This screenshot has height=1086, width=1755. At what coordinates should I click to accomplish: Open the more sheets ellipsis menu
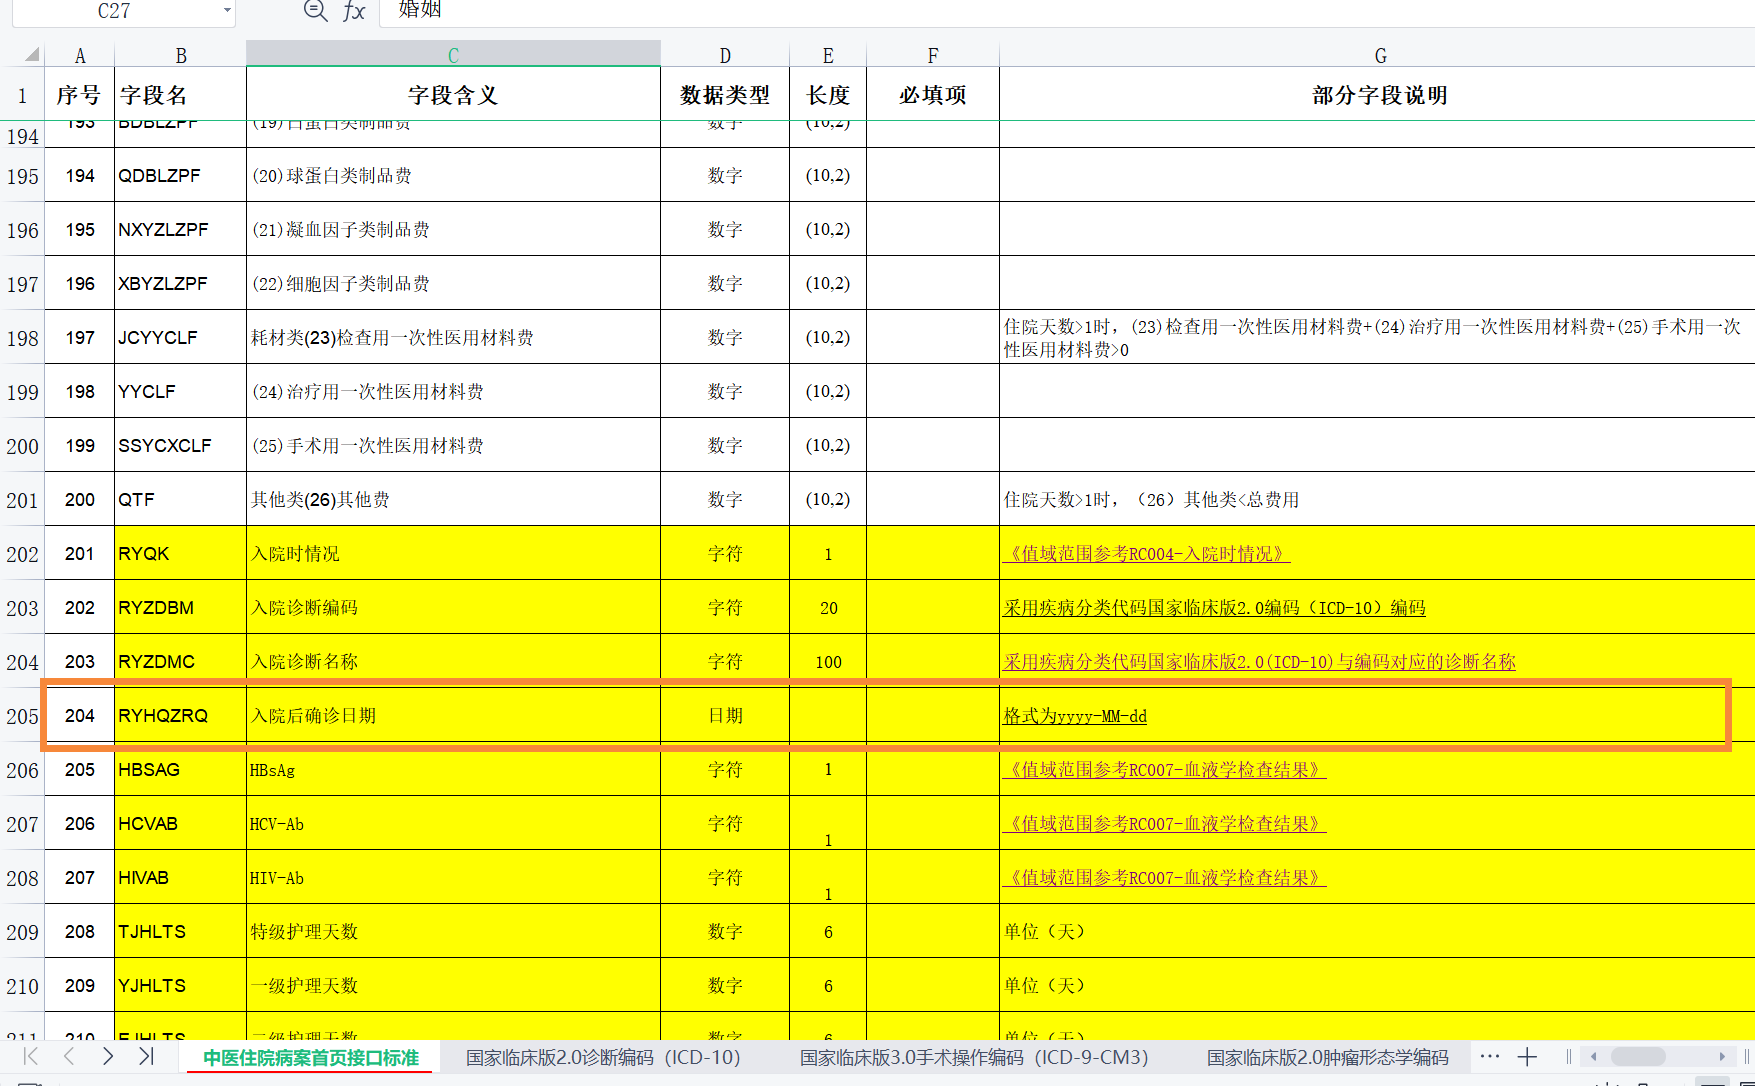tap(1490, 1057)
